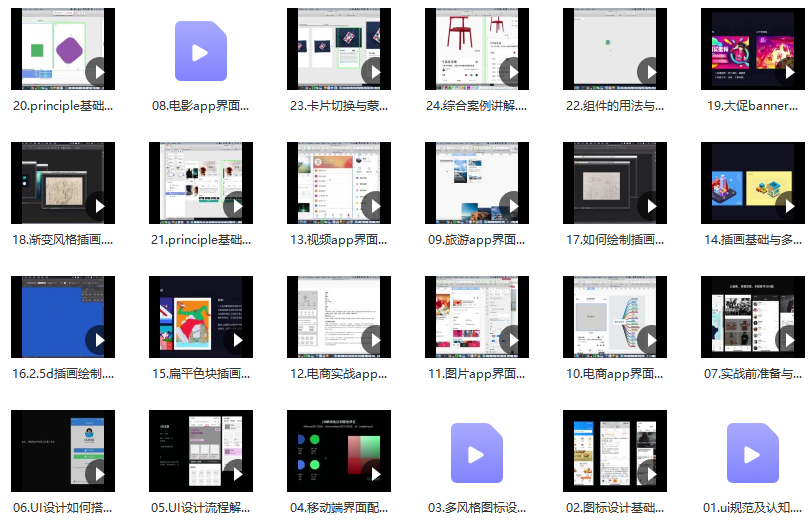
Task: Click the play badge on the 04.移动端界面配 thumbnail
Action: coord(374,474)
